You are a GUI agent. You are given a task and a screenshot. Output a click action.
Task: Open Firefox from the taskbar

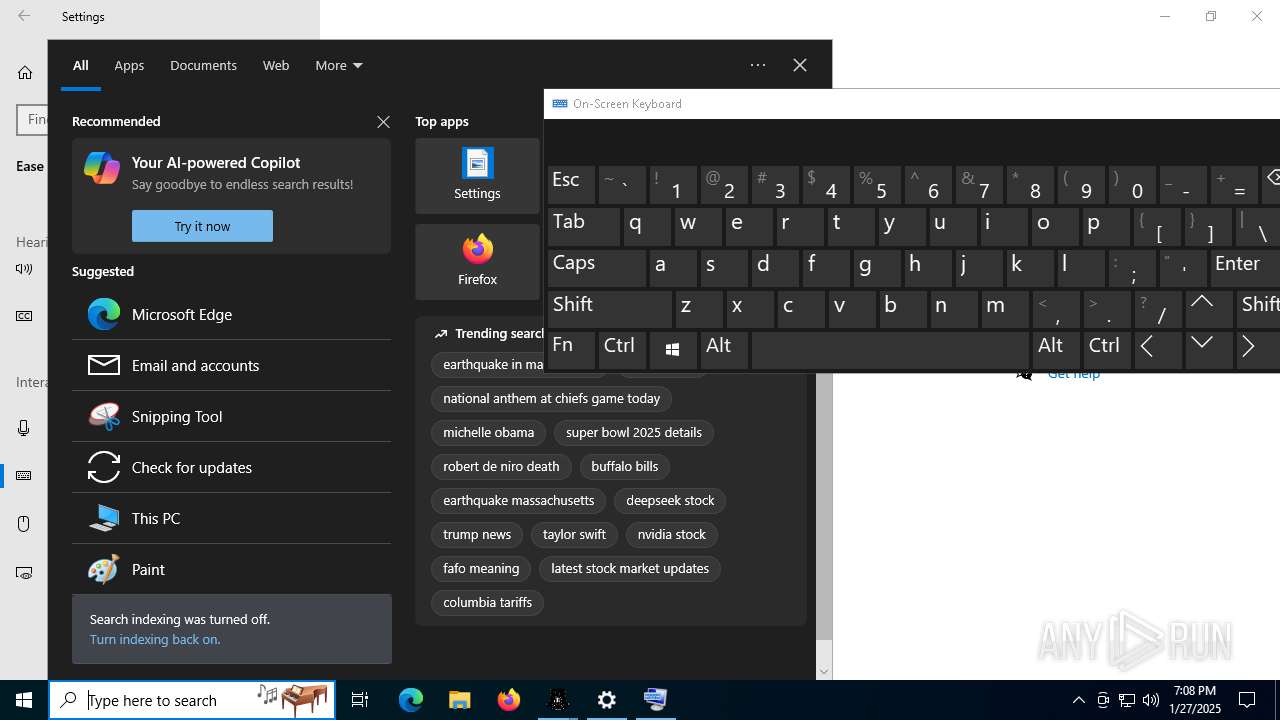coord(509,700)
